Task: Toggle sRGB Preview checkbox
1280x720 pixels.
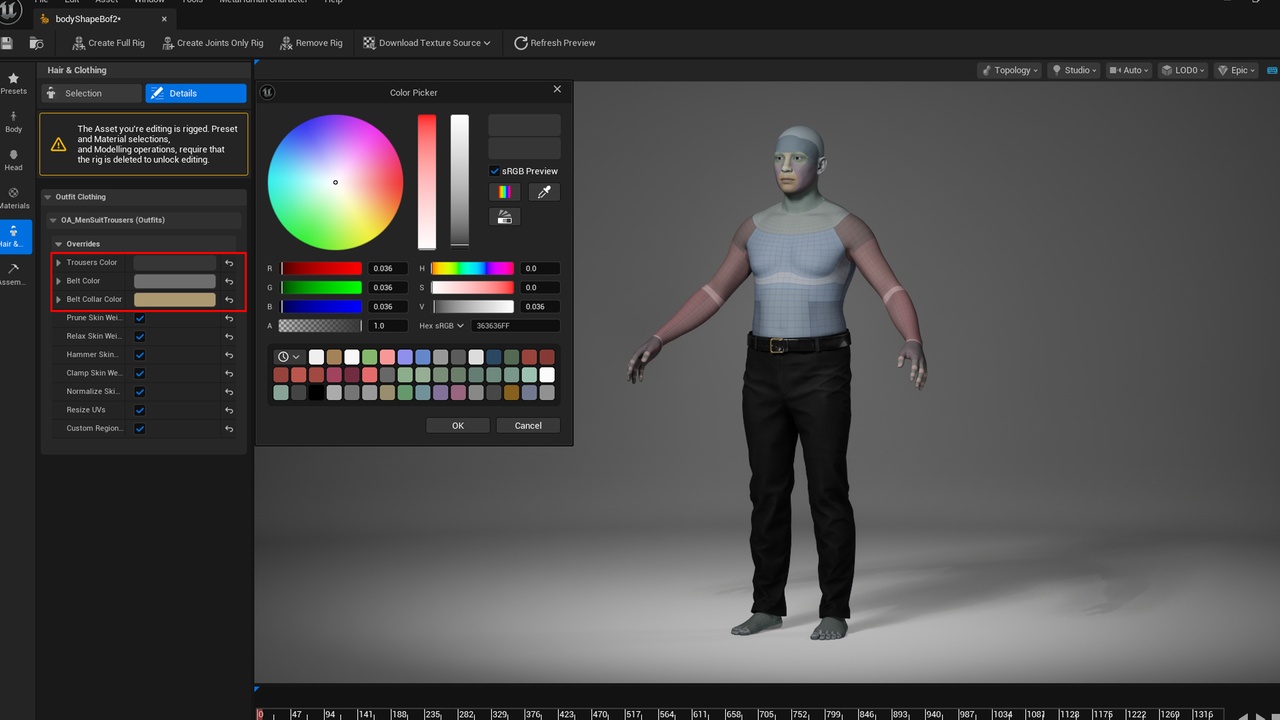Action: [494, 171]
